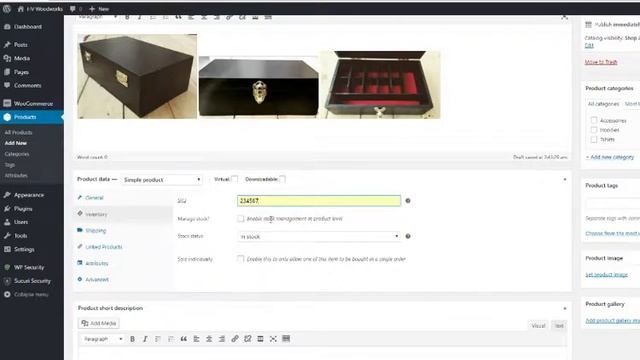Click Add Media for short description
This screenshot has height=360, width=640.
pos(99,323)
